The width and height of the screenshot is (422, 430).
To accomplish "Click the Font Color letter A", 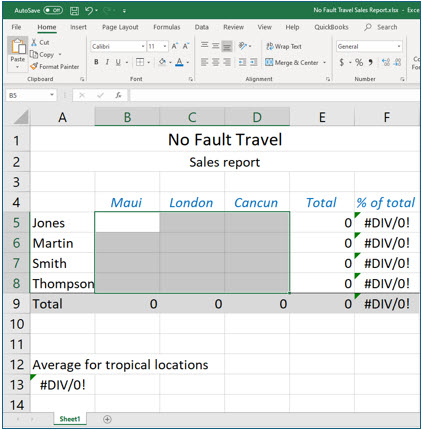I will click(x=179, y=62).
